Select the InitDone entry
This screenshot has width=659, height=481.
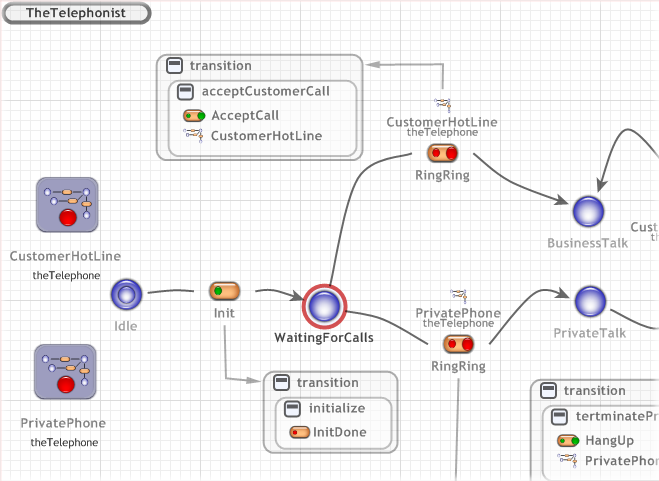click(x=339, y=433)
